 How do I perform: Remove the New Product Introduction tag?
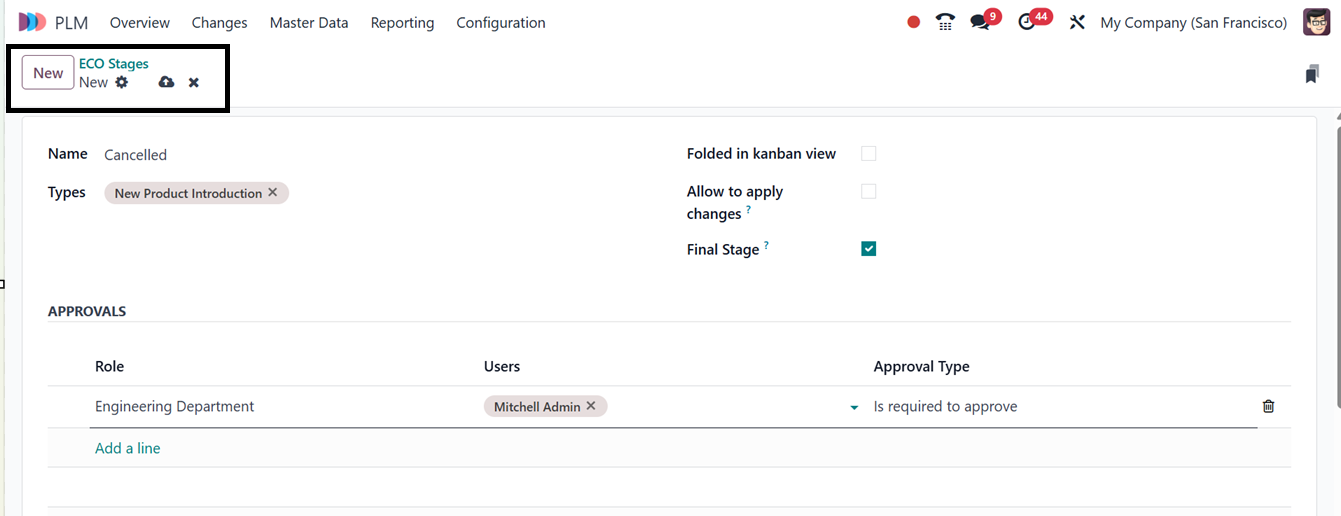pyautogui.click(x=272, y=192)
